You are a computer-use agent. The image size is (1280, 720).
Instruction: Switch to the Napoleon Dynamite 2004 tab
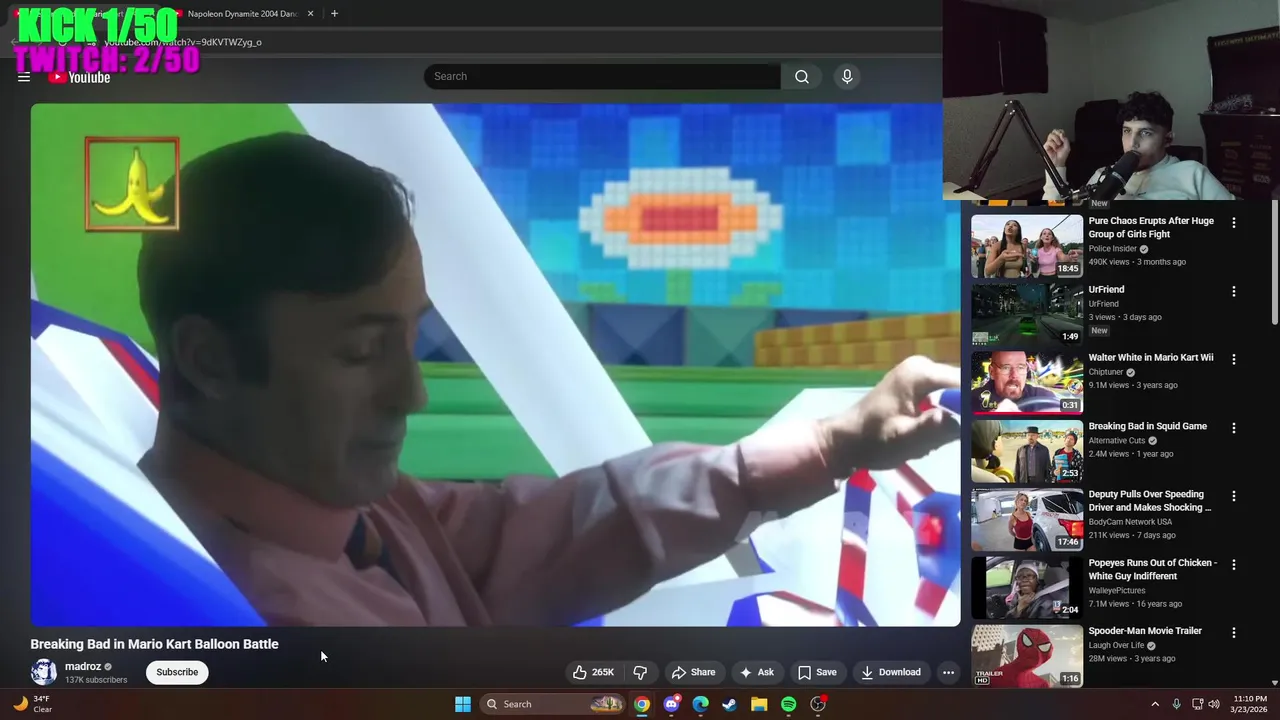point(243,14)
